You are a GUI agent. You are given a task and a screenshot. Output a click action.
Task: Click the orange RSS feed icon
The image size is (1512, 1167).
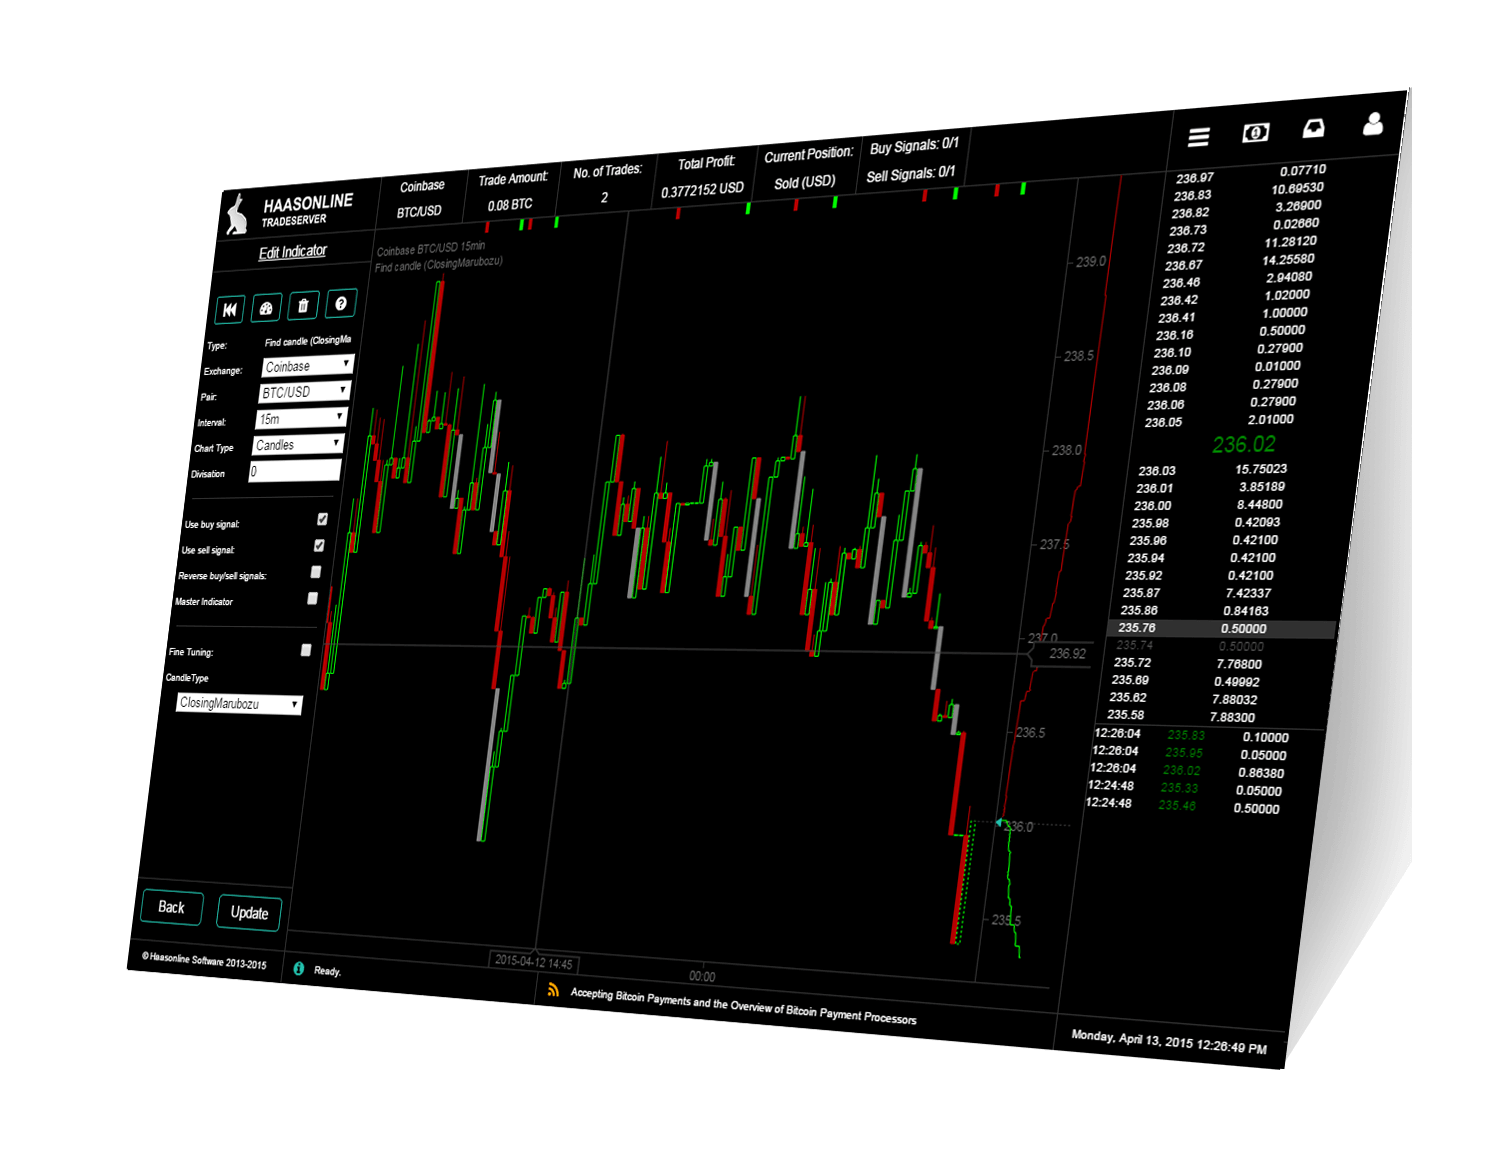click(x=553, y=990)
